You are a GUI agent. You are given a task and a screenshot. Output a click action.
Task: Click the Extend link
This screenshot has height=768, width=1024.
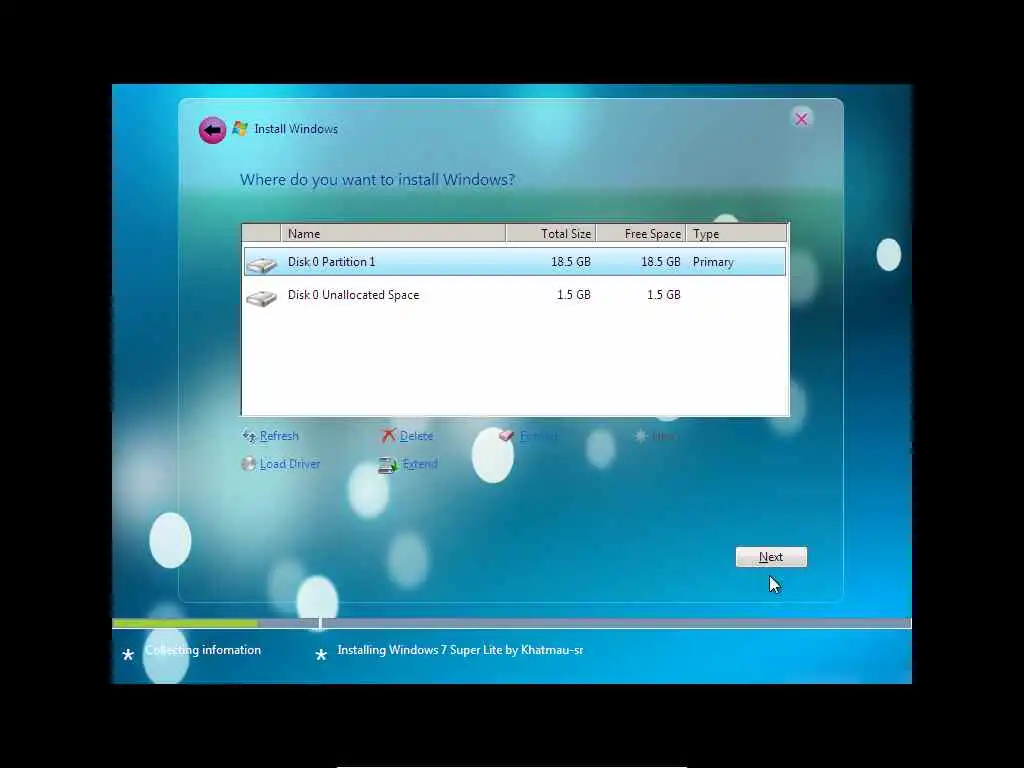coord(420,464)
